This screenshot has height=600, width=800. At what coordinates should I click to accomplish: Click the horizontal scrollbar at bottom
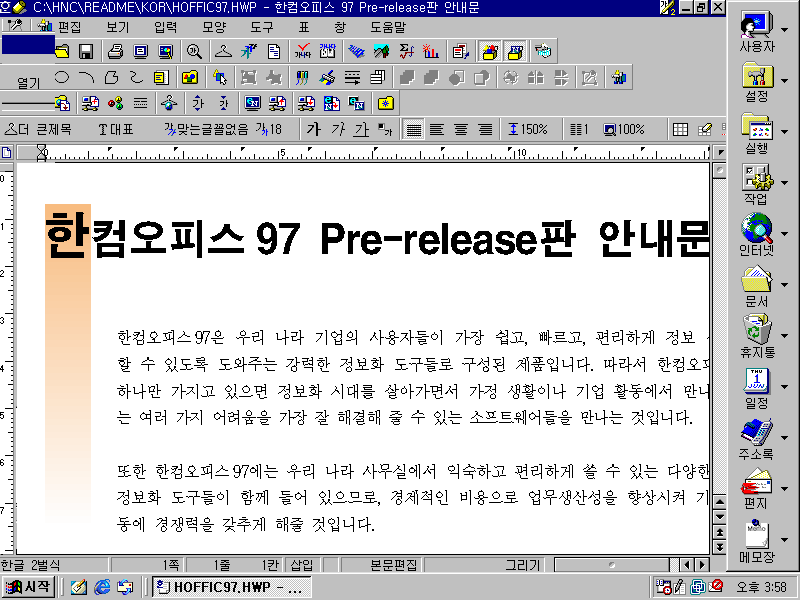point(612,565)
